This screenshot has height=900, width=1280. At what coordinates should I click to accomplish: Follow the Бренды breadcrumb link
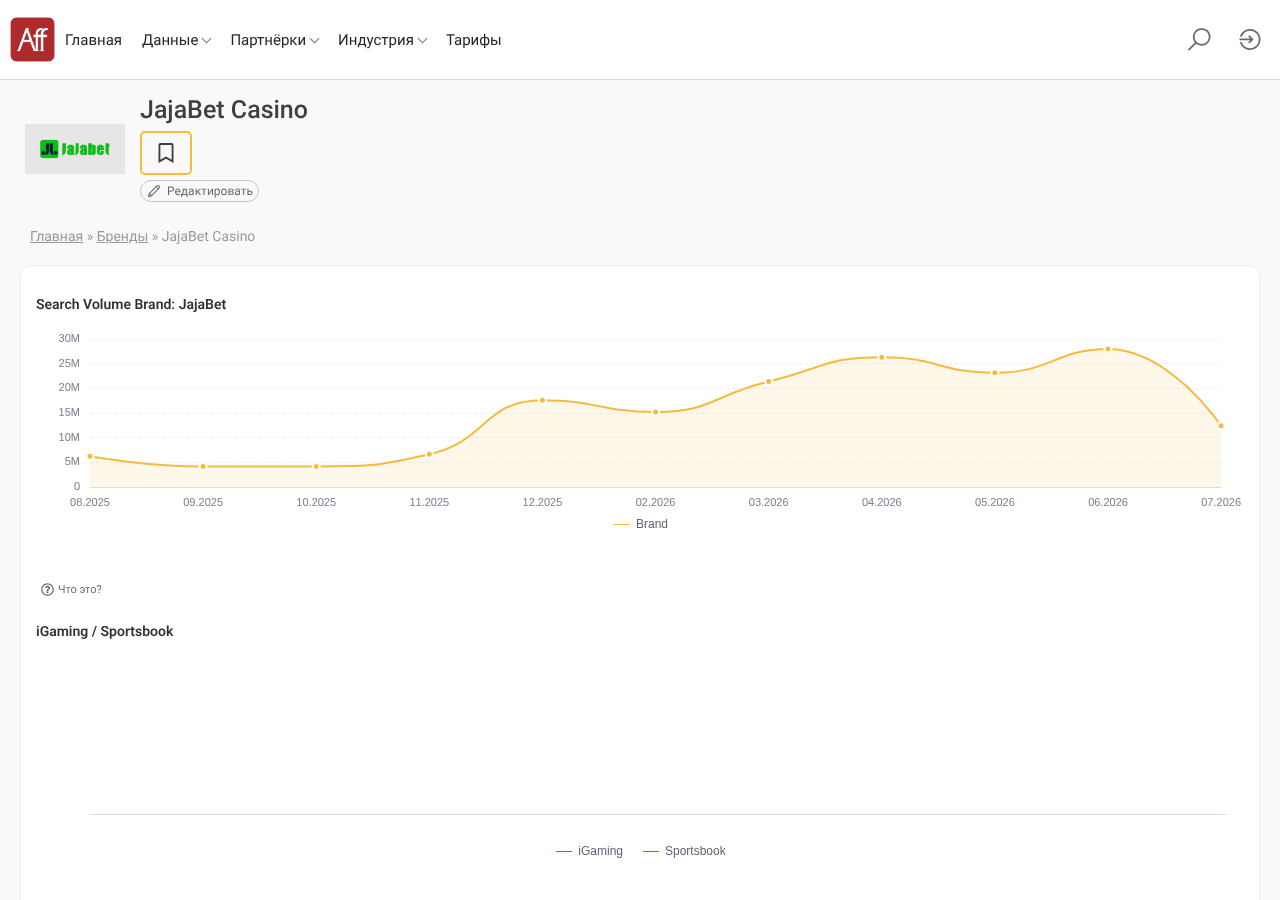coord(122,237)
